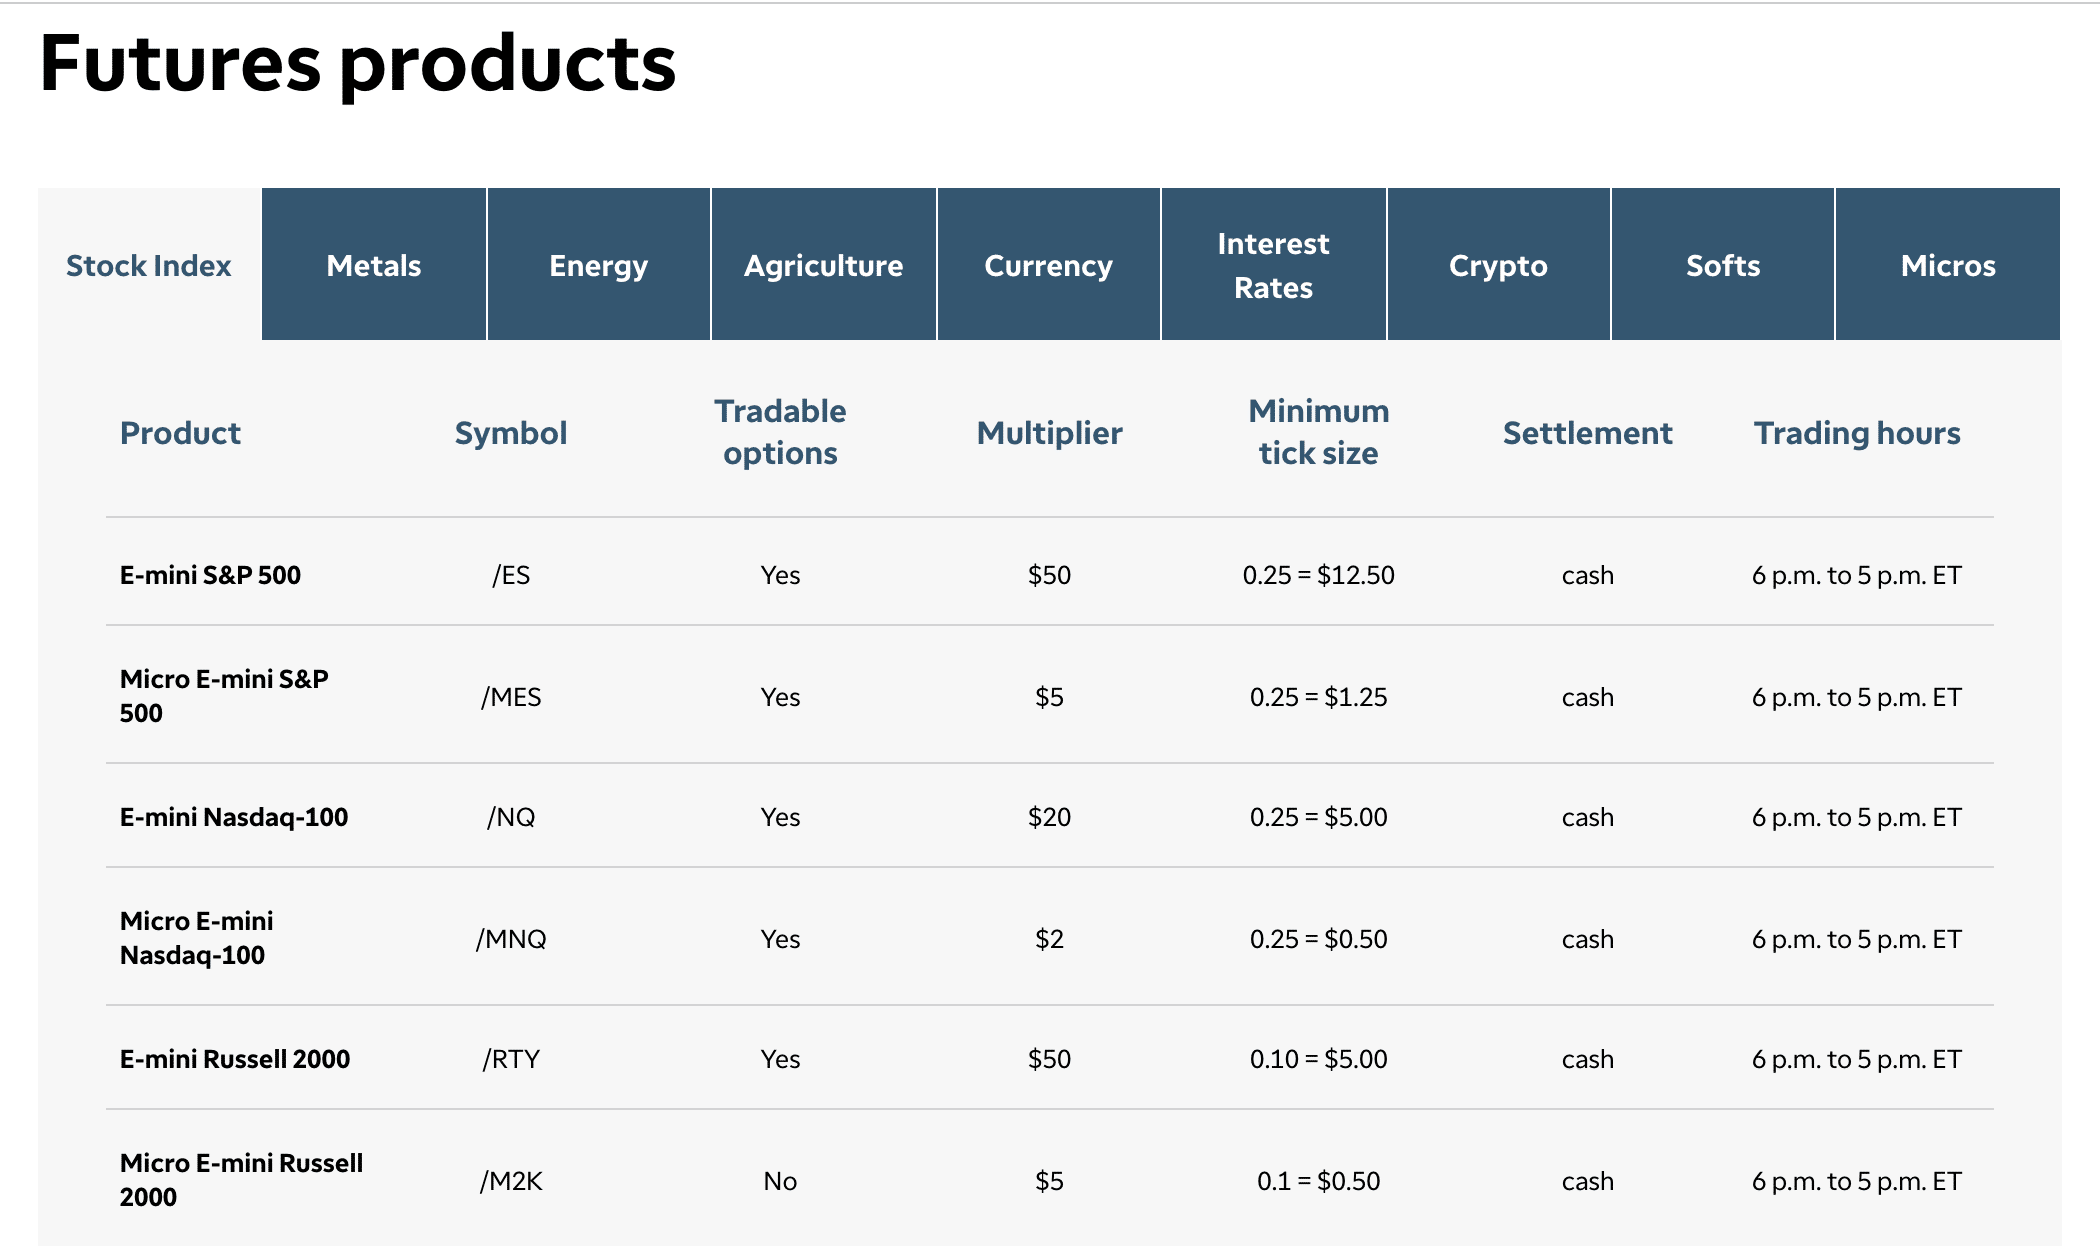
Task: Click the Tradable options column header
Action: [x=780, y=432]
